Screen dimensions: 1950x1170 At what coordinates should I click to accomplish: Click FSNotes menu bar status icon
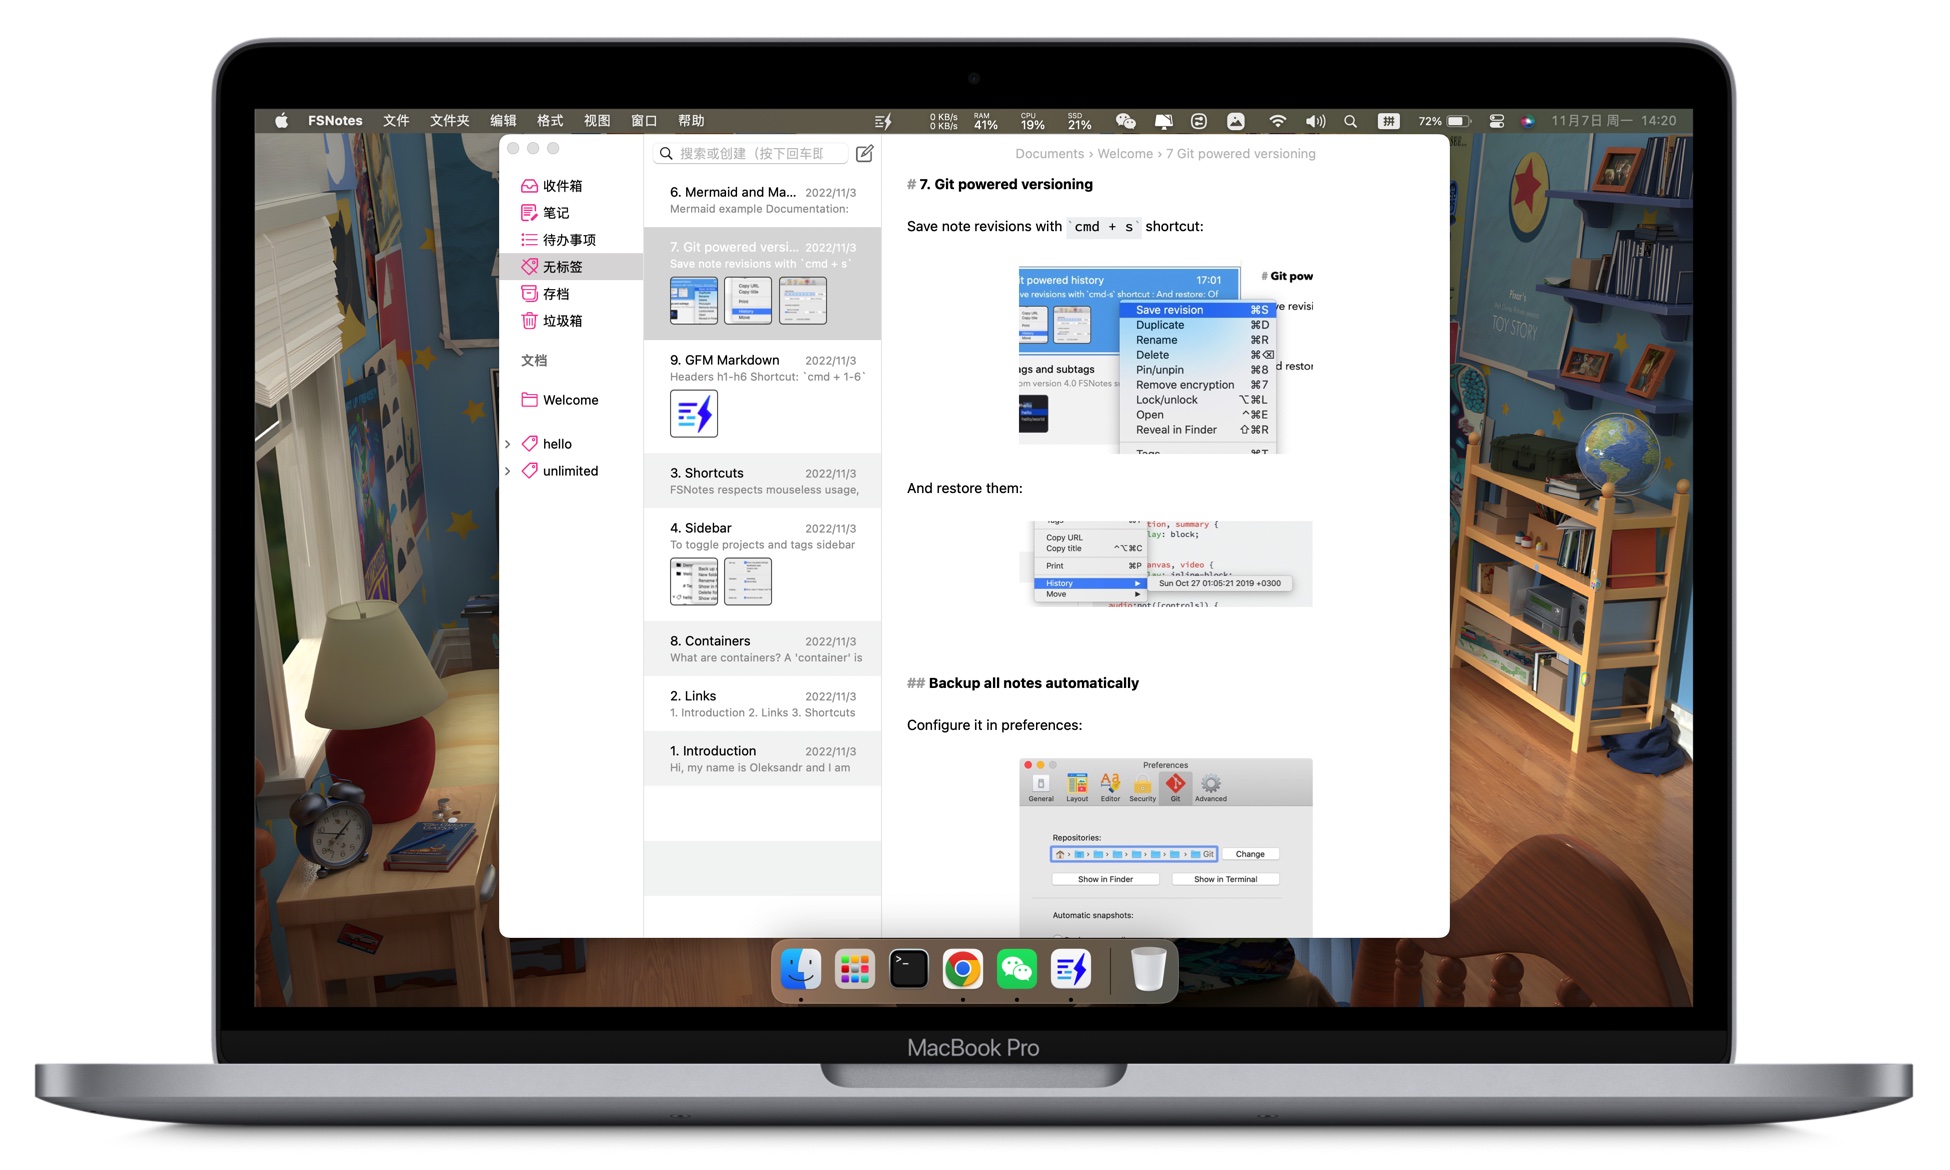tap(883, 121)
